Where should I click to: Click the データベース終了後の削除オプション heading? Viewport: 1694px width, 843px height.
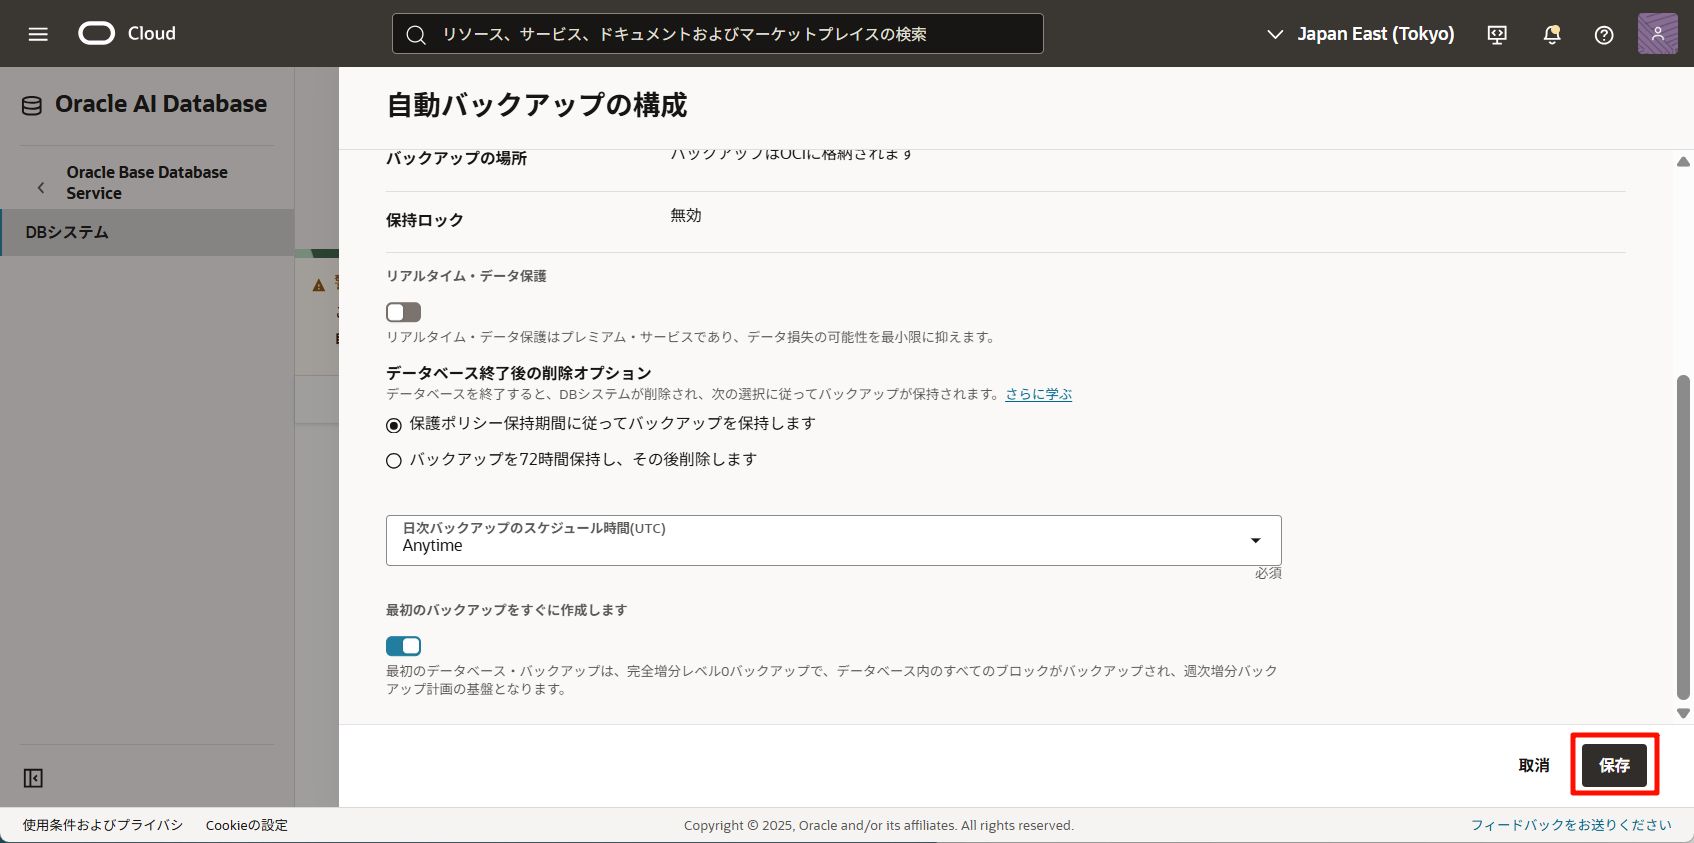[x=519, y=373]
